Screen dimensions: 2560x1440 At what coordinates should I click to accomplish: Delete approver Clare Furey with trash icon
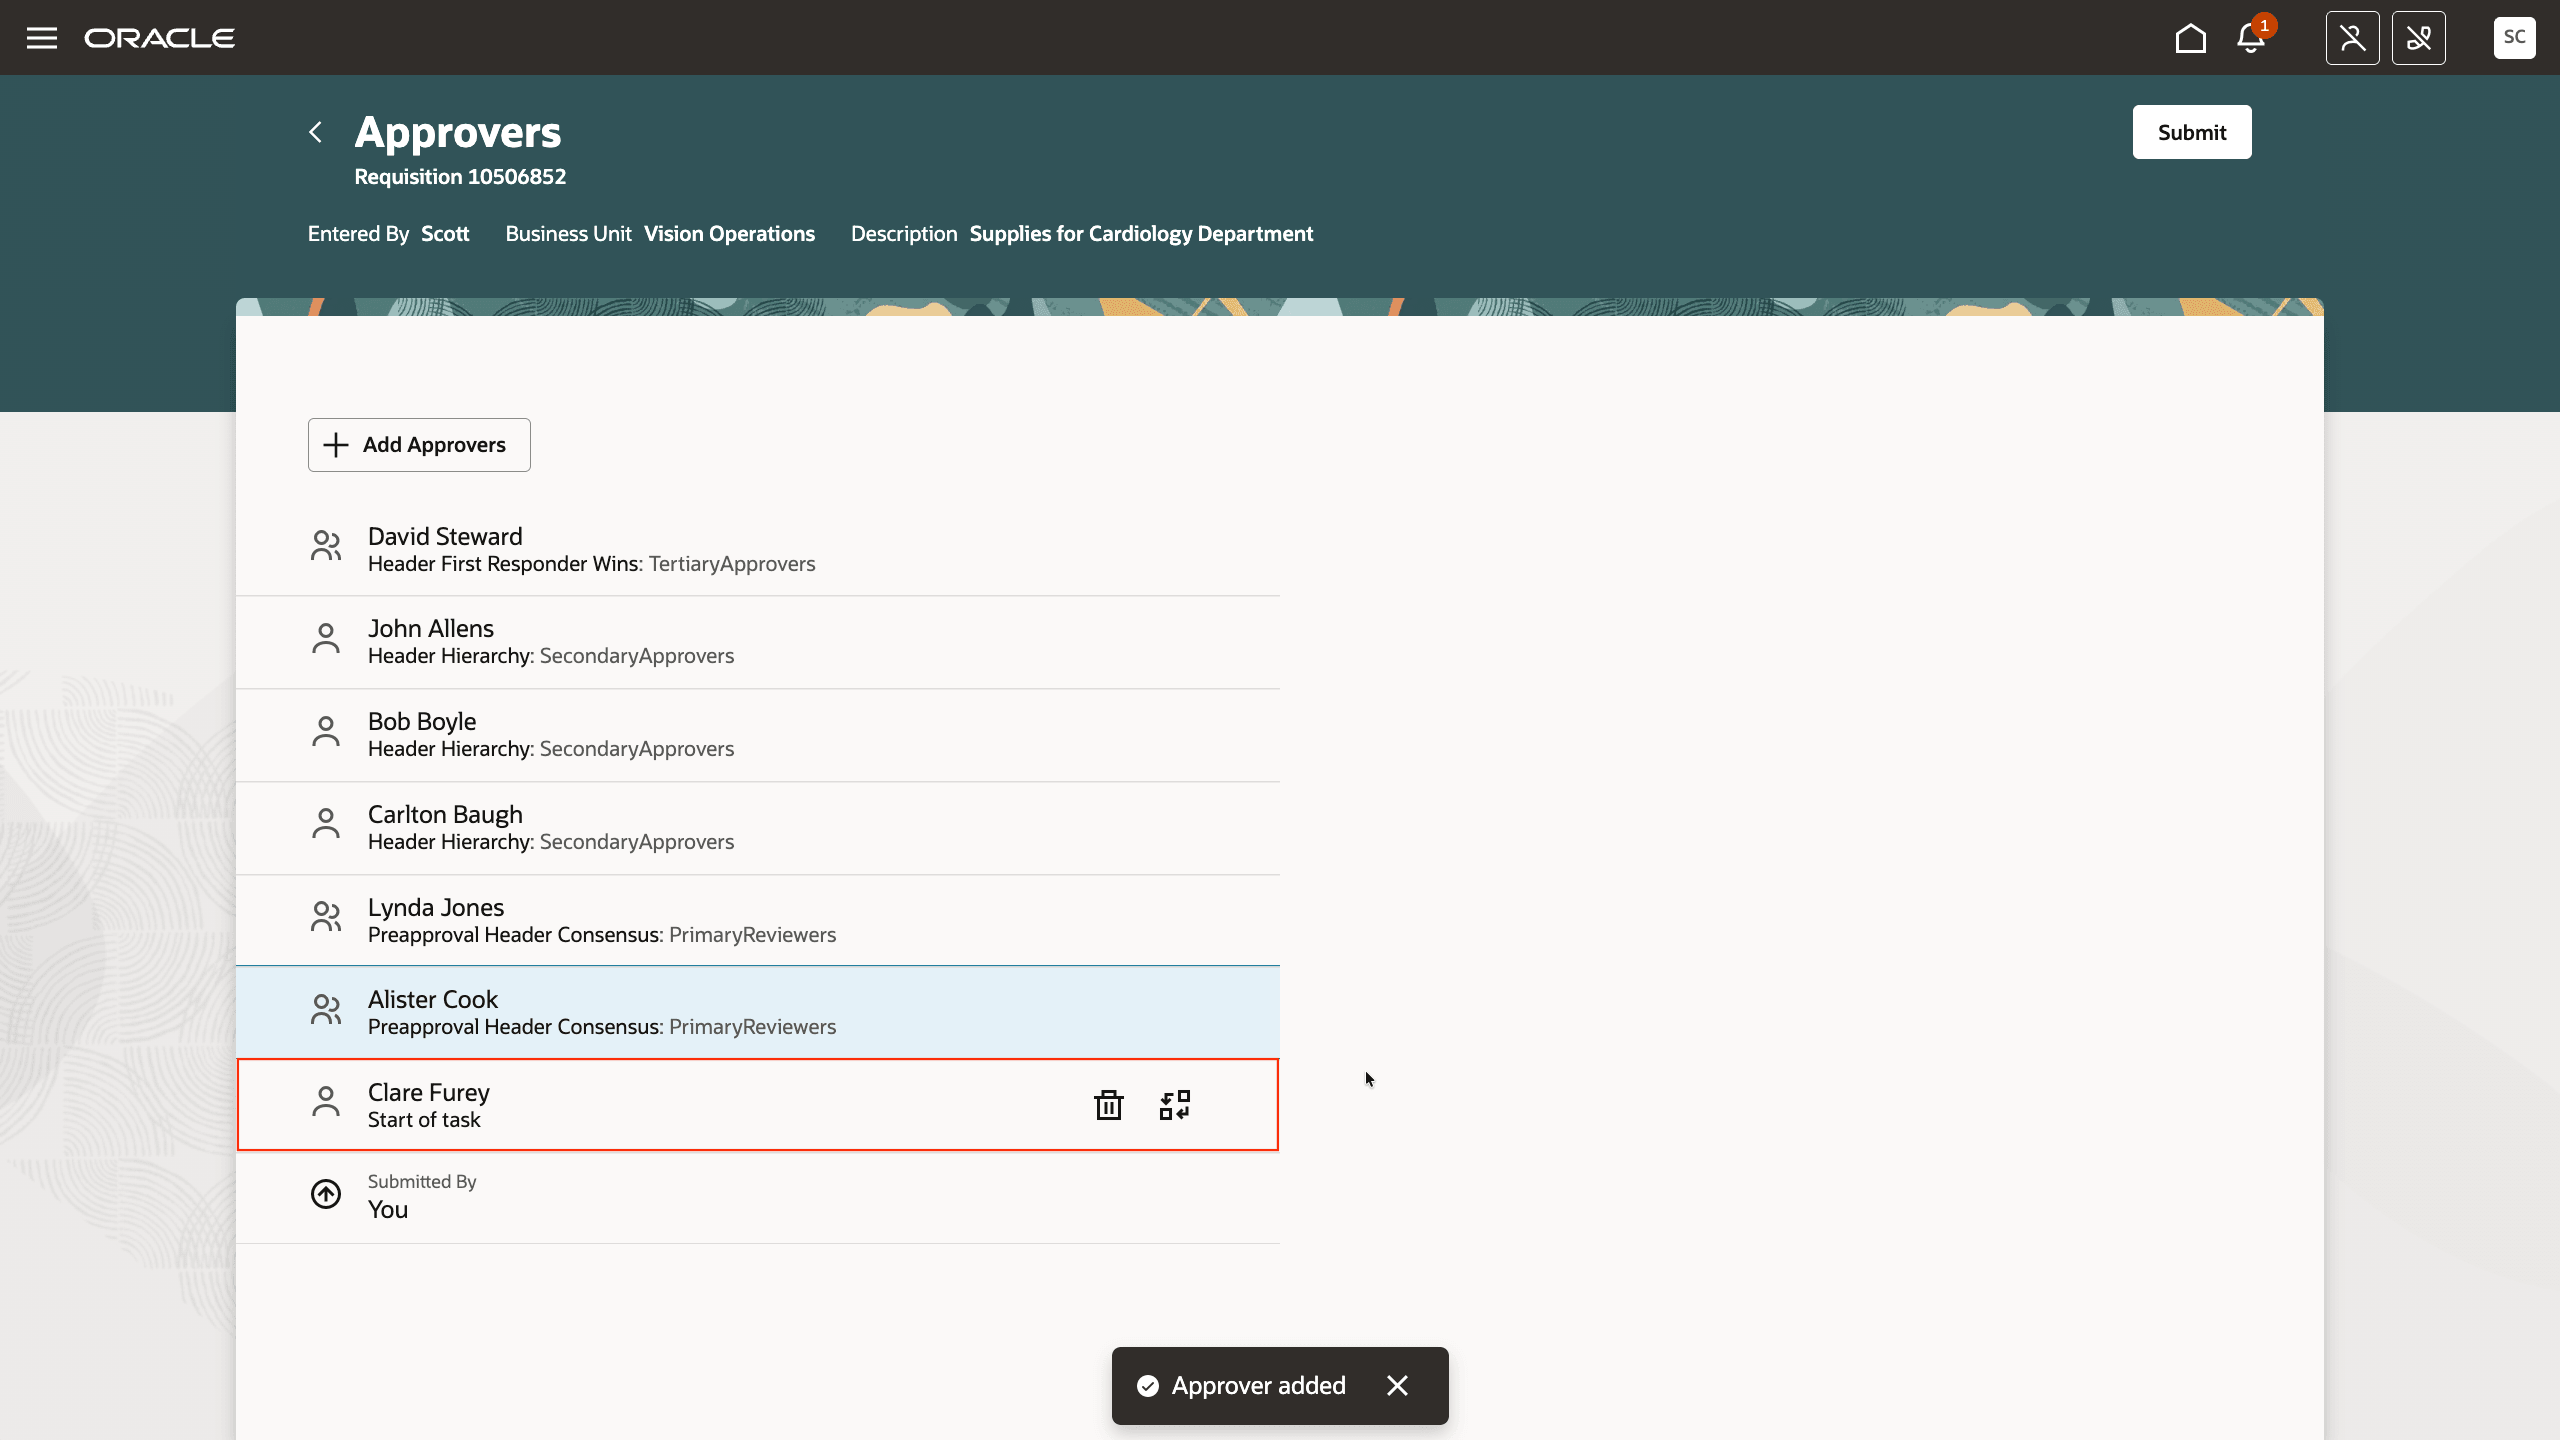click(x=1108, y=1105)
